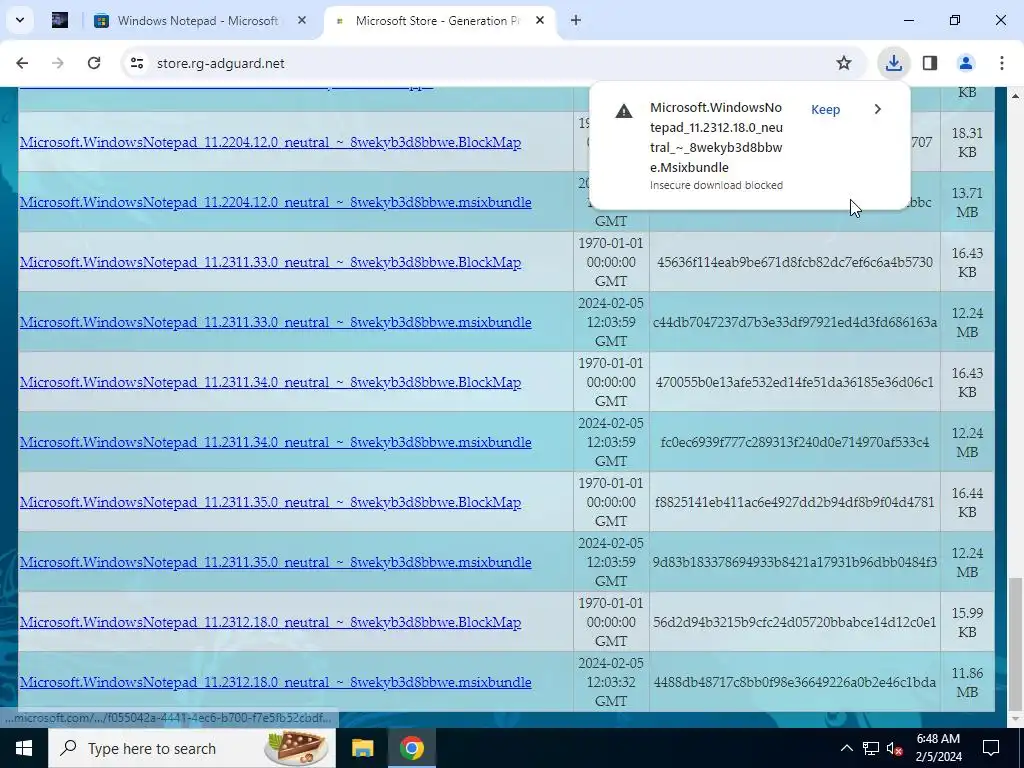Switch to the Windows Notepad - Microsoft tab
Viewport: 1024px width, 768px height.
196,21
